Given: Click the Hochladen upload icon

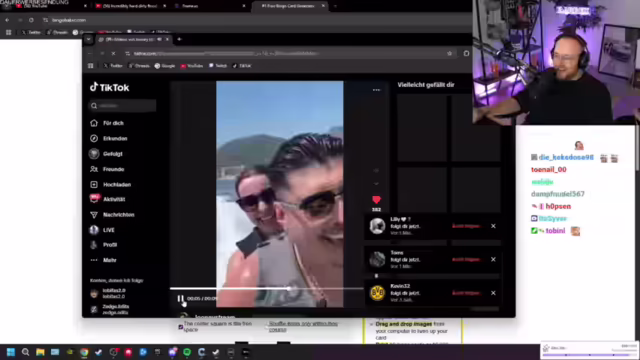Looking at the screenshot, I should point(94,184).
